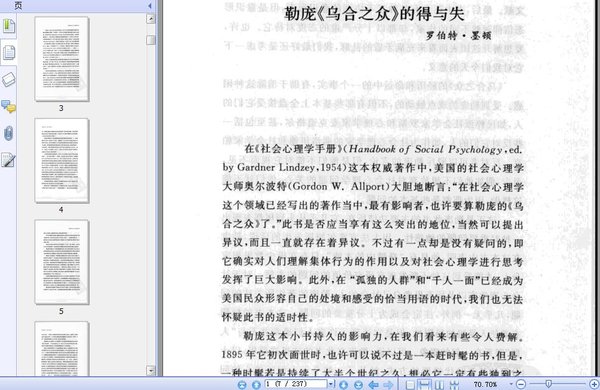Click the text 'by Gardner Lindzey,1954'
This screenshot has width=600, height=390.
point(283,168)
